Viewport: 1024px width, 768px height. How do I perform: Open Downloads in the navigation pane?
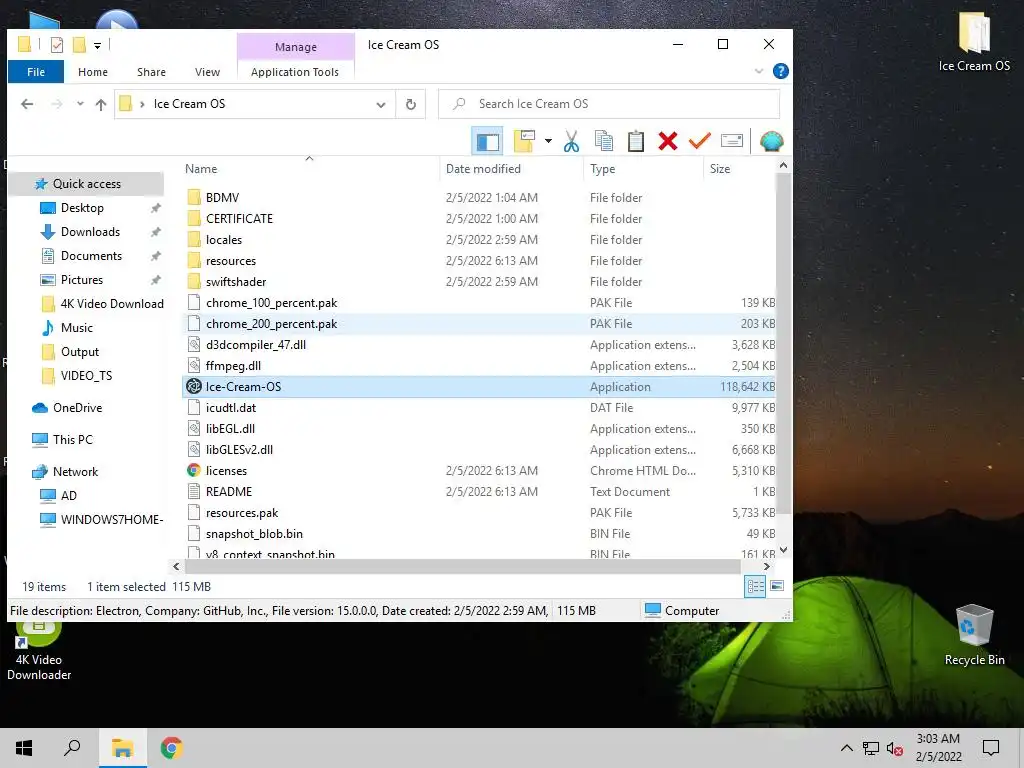[x=90, y=232]
